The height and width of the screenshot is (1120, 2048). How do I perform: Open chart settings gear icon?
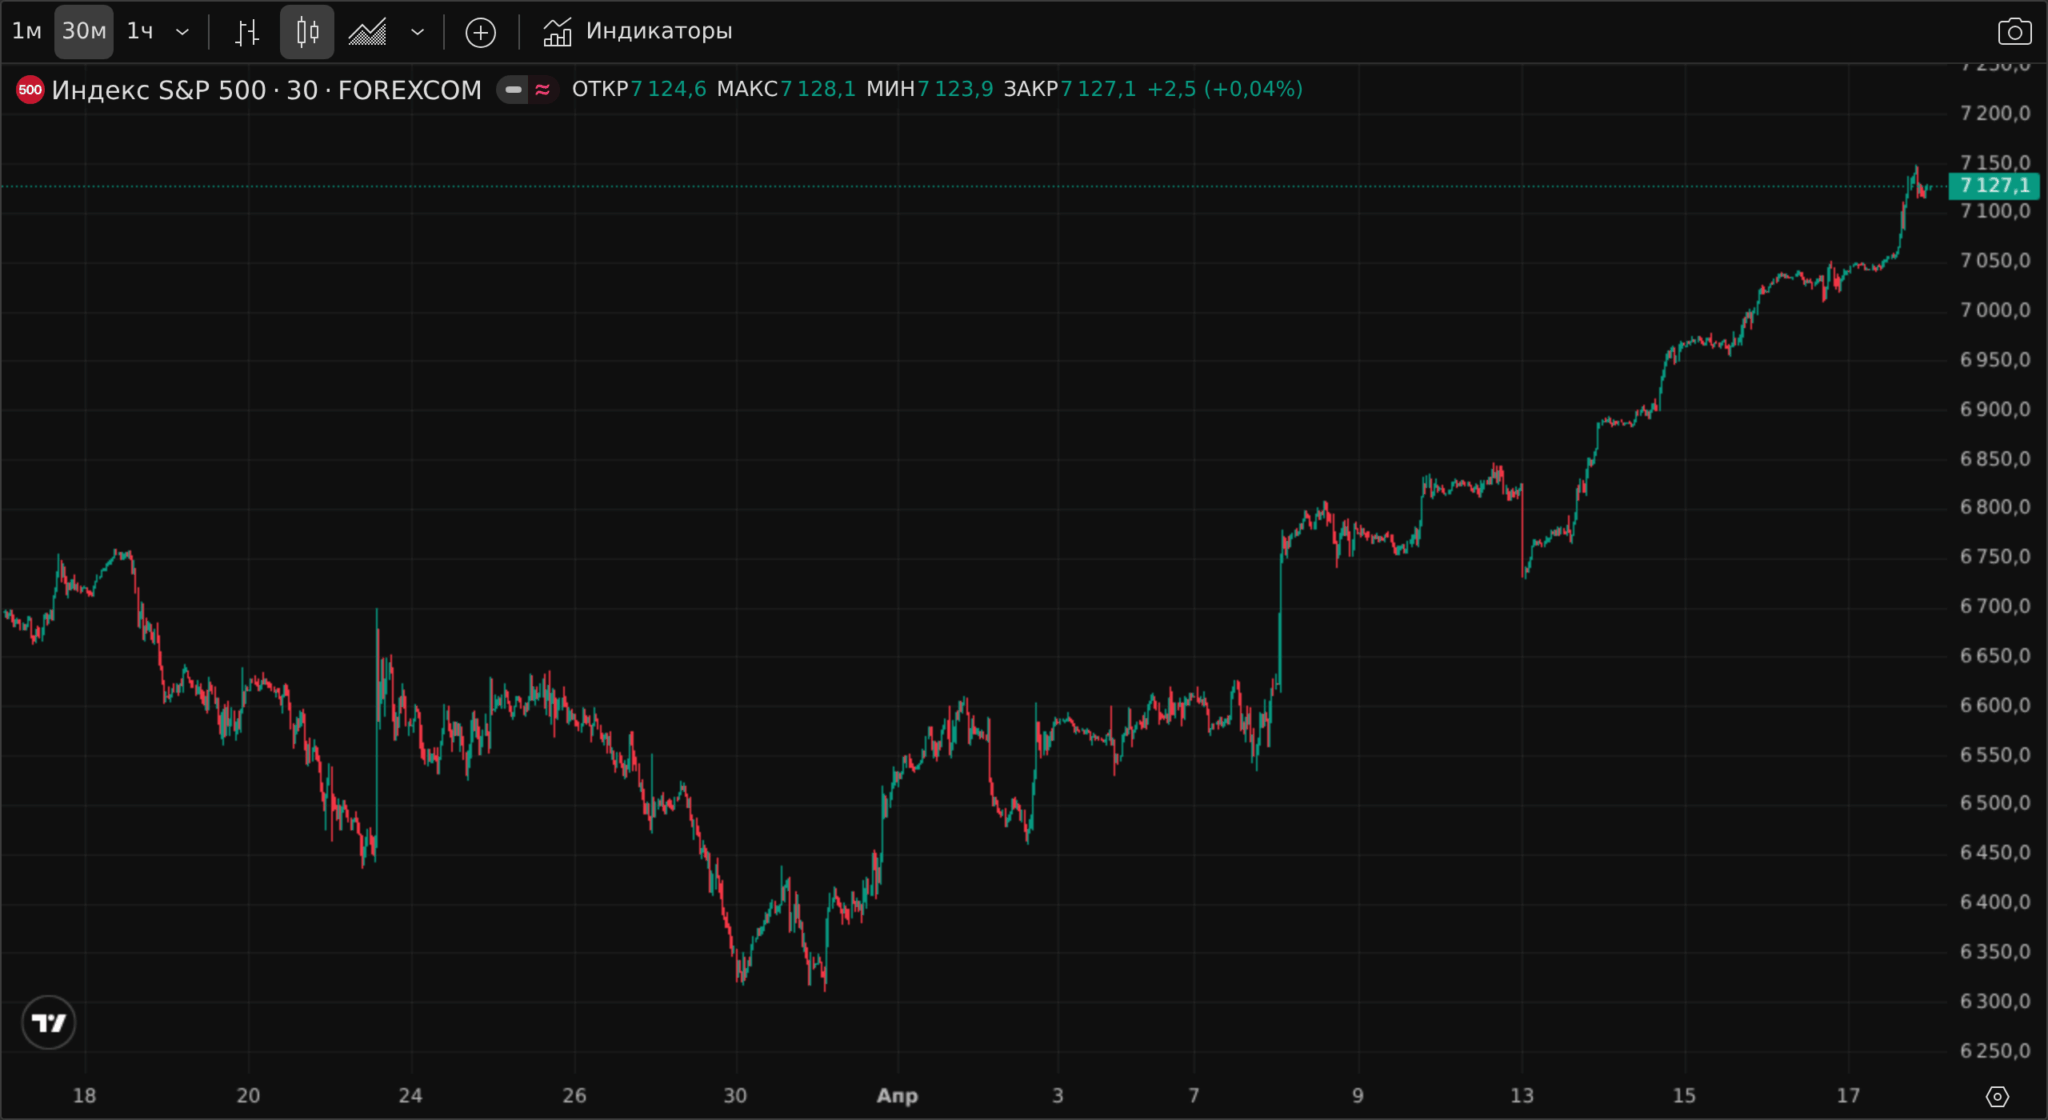coord(1997,1097)
